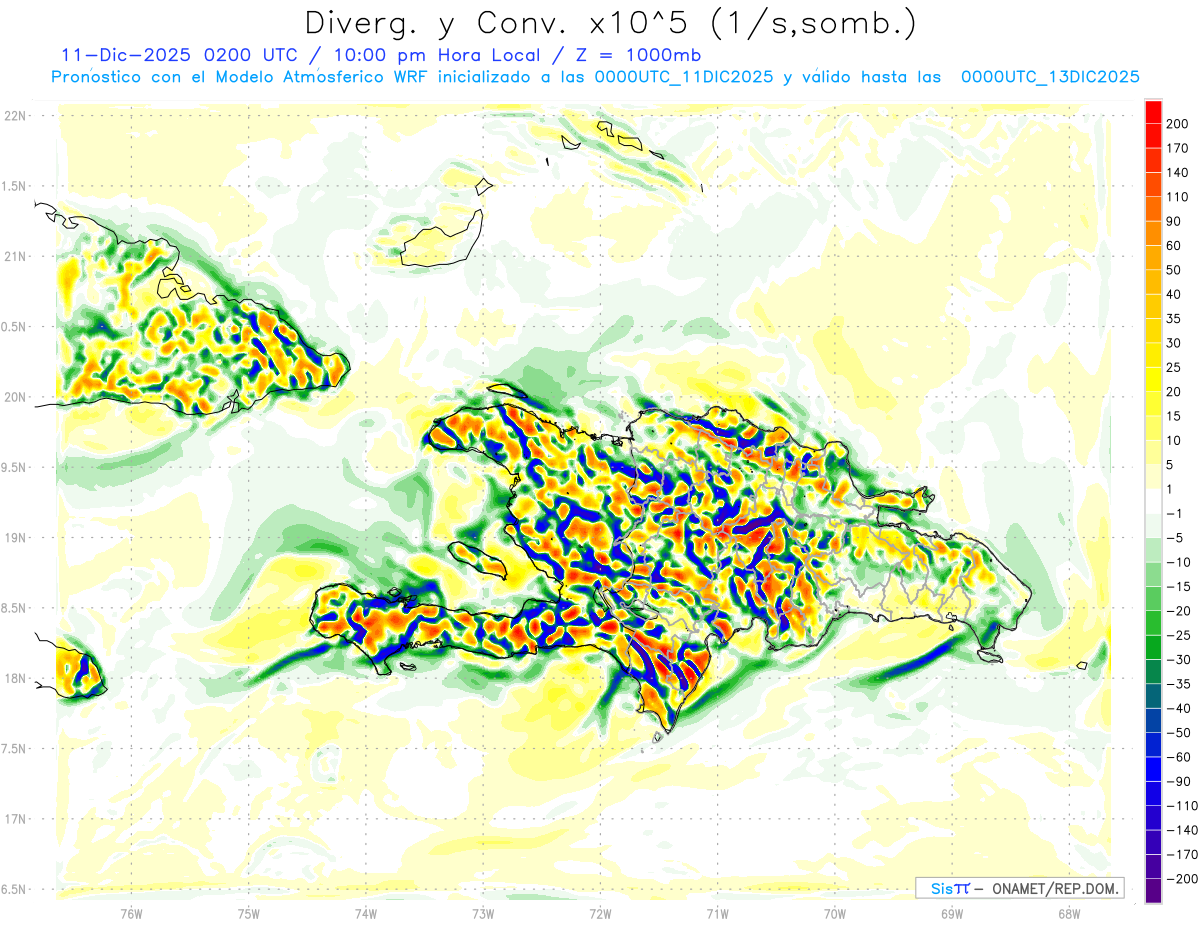Click the latitude label "7.5N"
This screenshot has width=1200, height=927.
(x=14, y=749)
